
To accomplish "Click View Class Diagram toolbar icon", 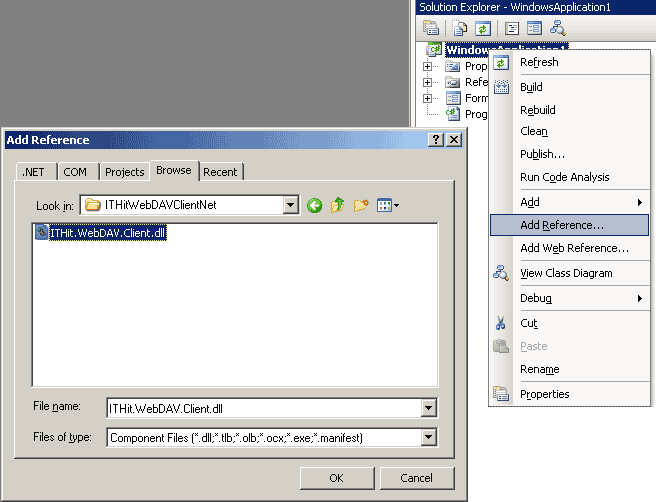I will pos(558,28).
